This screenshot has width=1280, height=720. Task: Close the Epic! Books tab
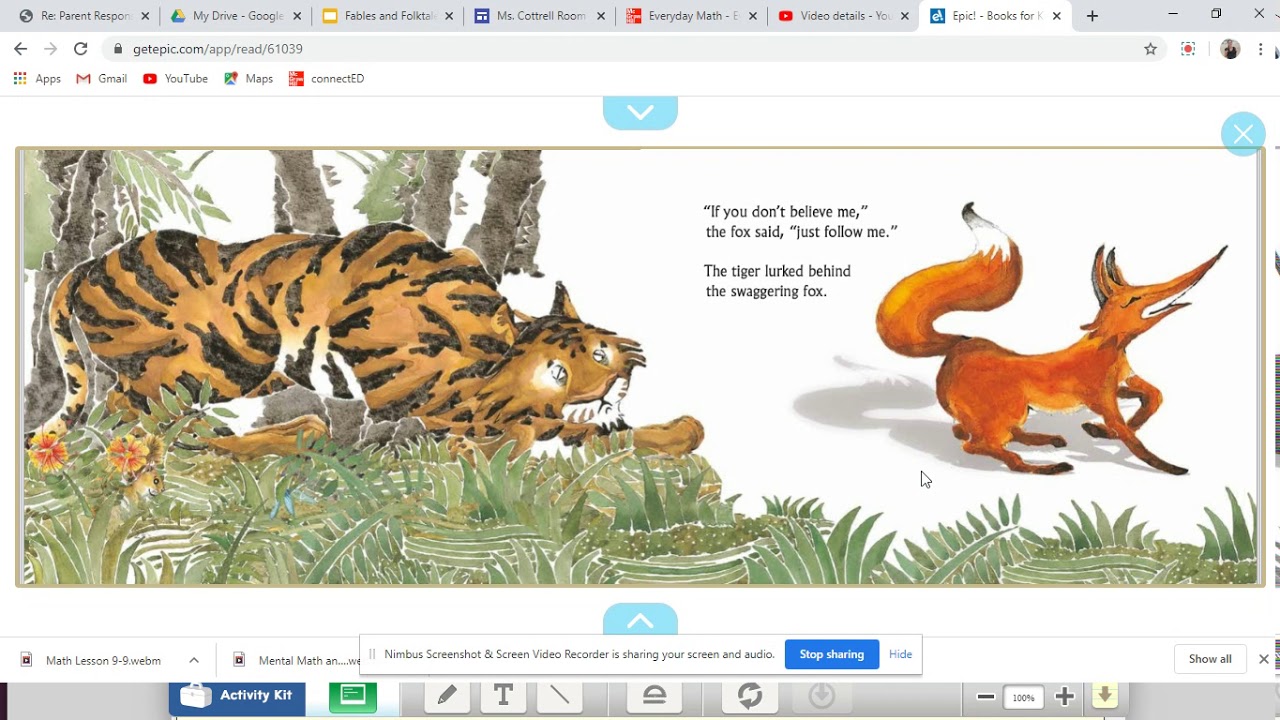pyautogui.click(x=1056, y=16)
